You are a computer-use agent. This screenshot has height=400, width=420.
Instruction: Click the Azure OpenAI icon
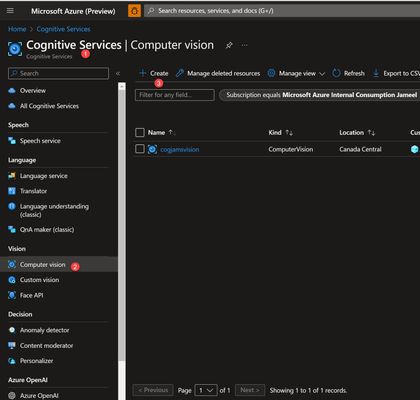click(12, 396)
